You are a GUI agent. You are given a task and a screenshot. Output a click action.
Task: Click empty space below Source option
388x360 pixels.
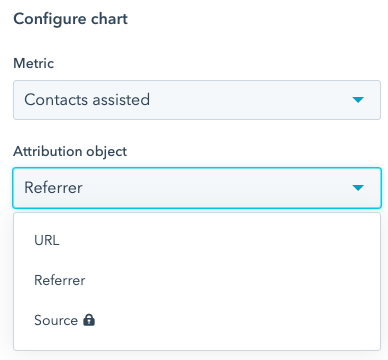(x=197, y=345)
